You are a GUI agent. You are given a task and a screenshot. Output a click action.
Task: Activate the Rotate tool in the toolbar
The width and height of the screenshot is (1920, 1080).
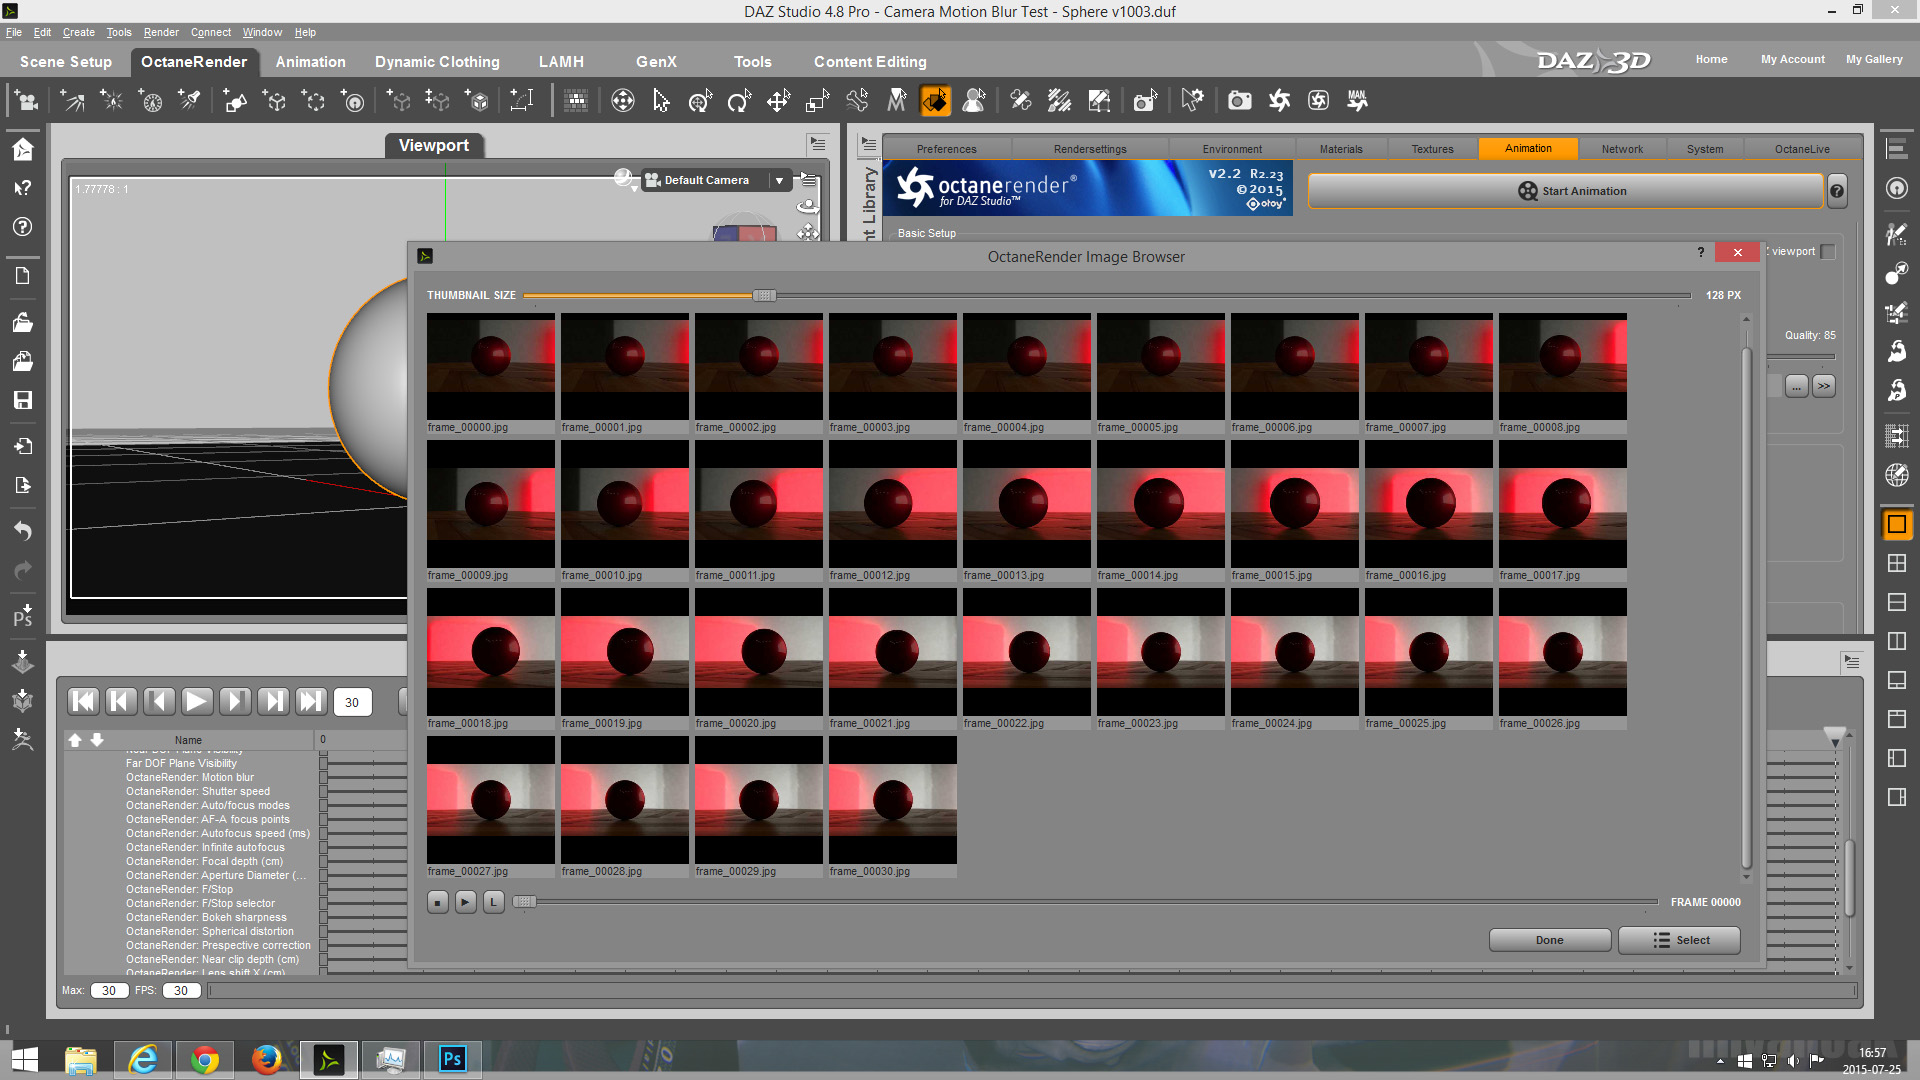[738, 100]
